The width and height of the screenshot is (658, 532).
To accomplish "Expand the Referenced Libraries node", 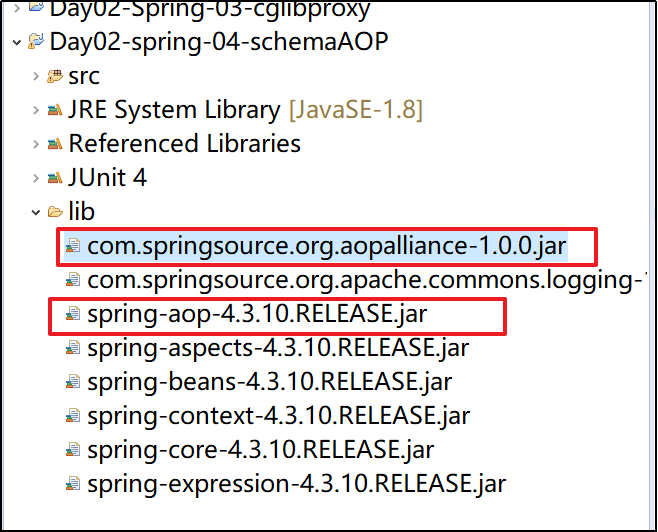I will click(x=36, y=144).
